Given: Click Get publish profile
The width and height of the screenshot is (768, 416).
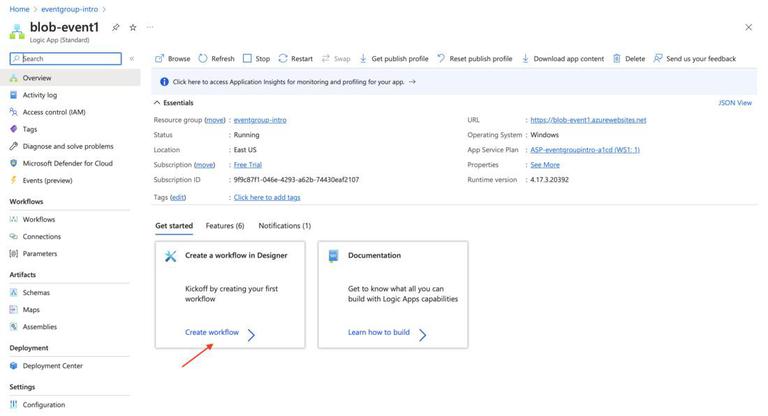Looking at the screenshot, I should point(394,59).
